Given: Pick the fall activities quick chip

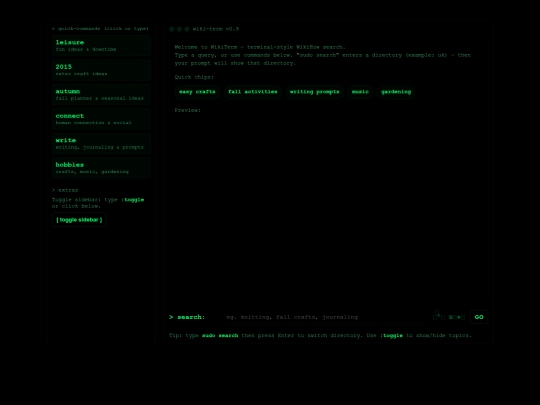Looking at the screenshot, I should click(x=253, y=92).
